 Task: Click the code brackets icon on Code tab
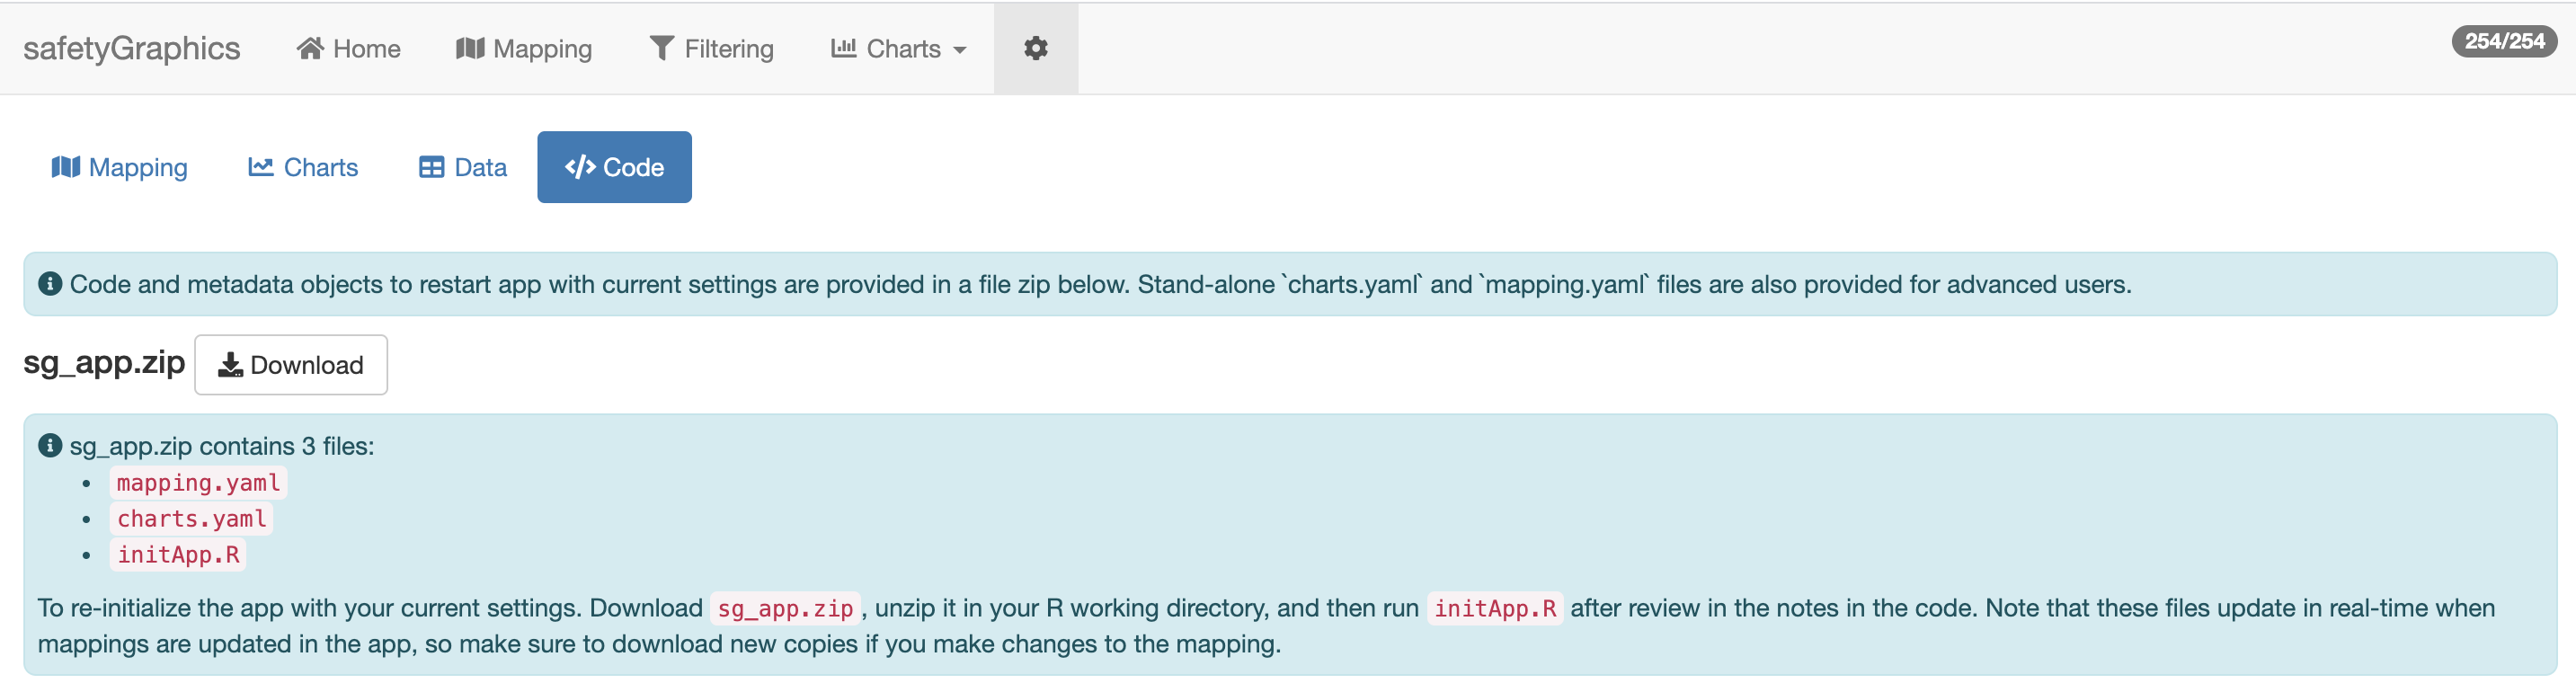coord(580,167)
